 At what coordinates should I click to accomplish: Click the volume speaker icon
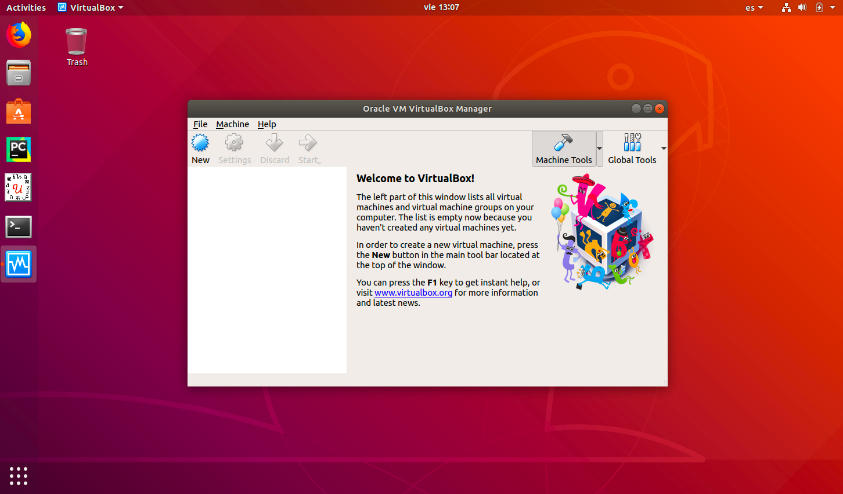(x=802, y=8)
